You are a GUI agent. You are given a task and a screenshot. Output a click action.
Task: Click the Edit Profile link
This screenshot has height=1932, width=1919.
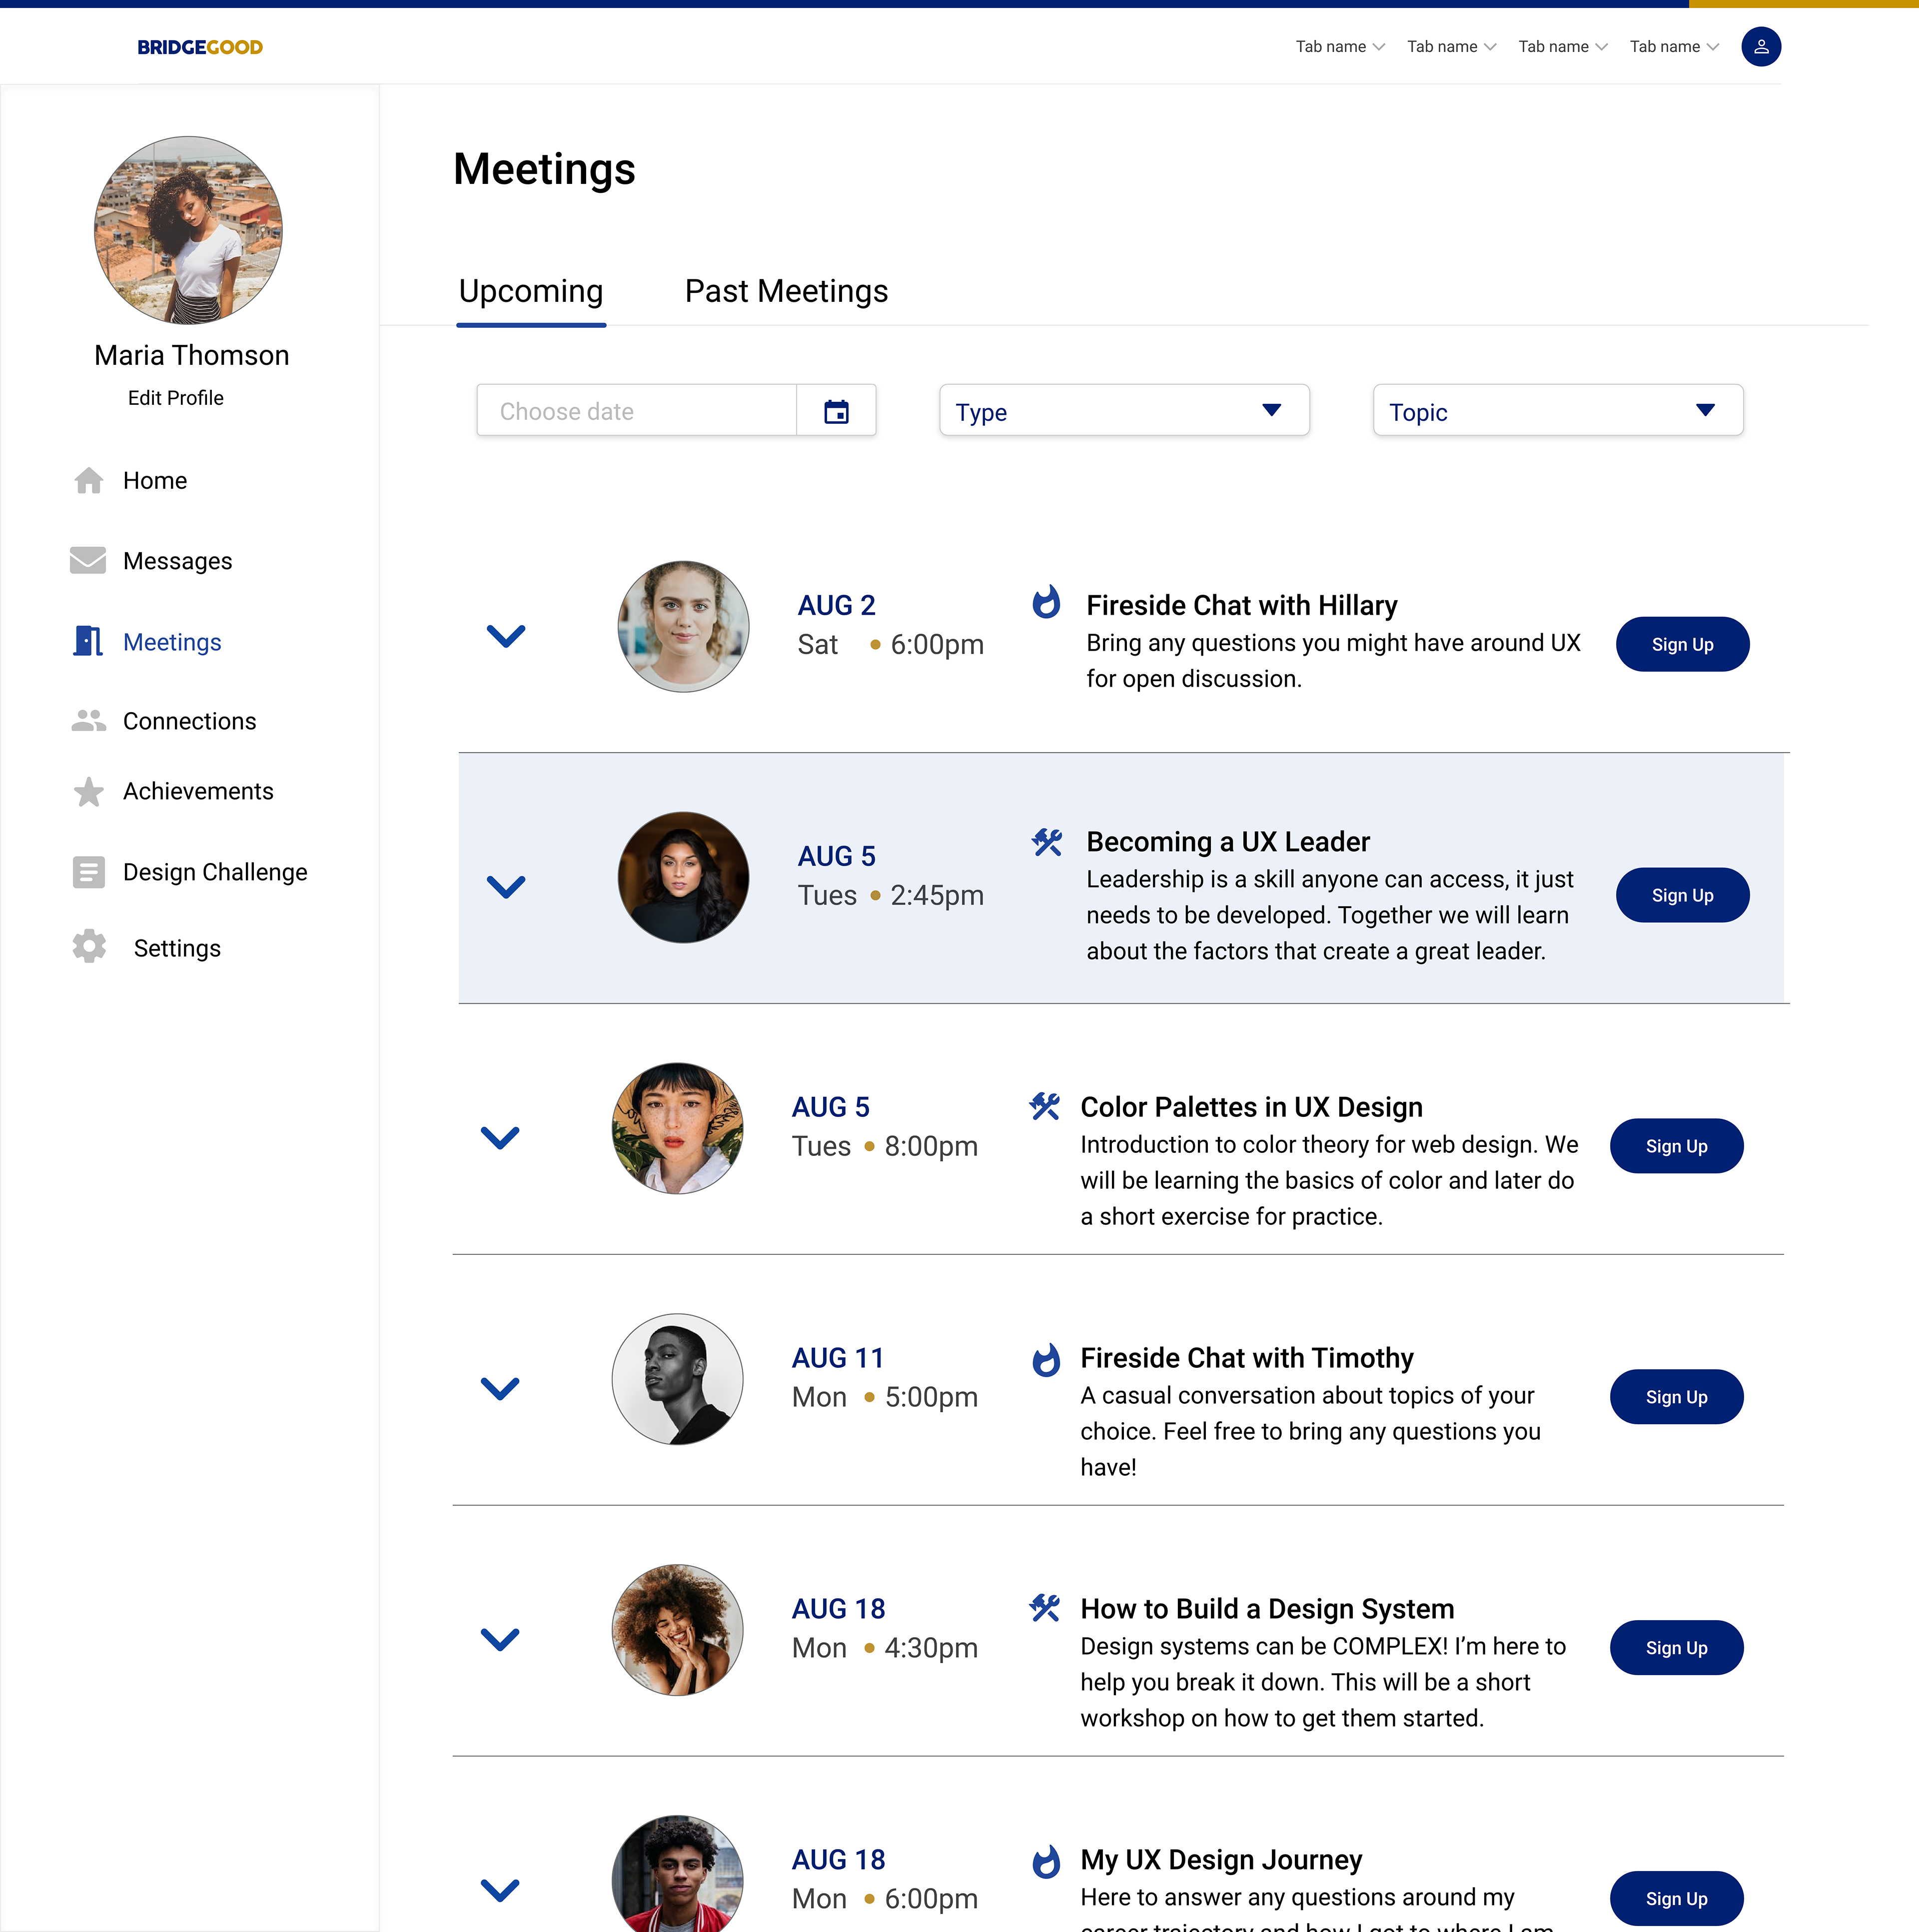(x=176, y=398)
